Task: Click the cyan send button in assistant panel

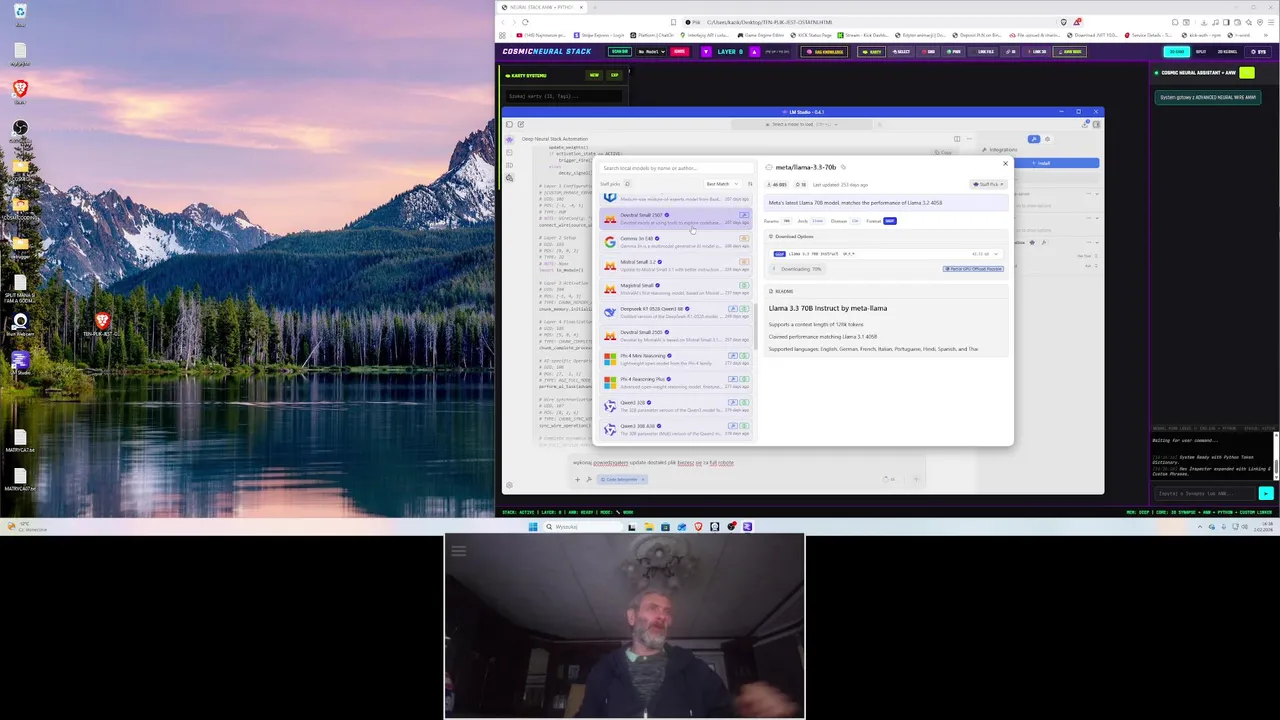Action: (x=1266, y=493)
